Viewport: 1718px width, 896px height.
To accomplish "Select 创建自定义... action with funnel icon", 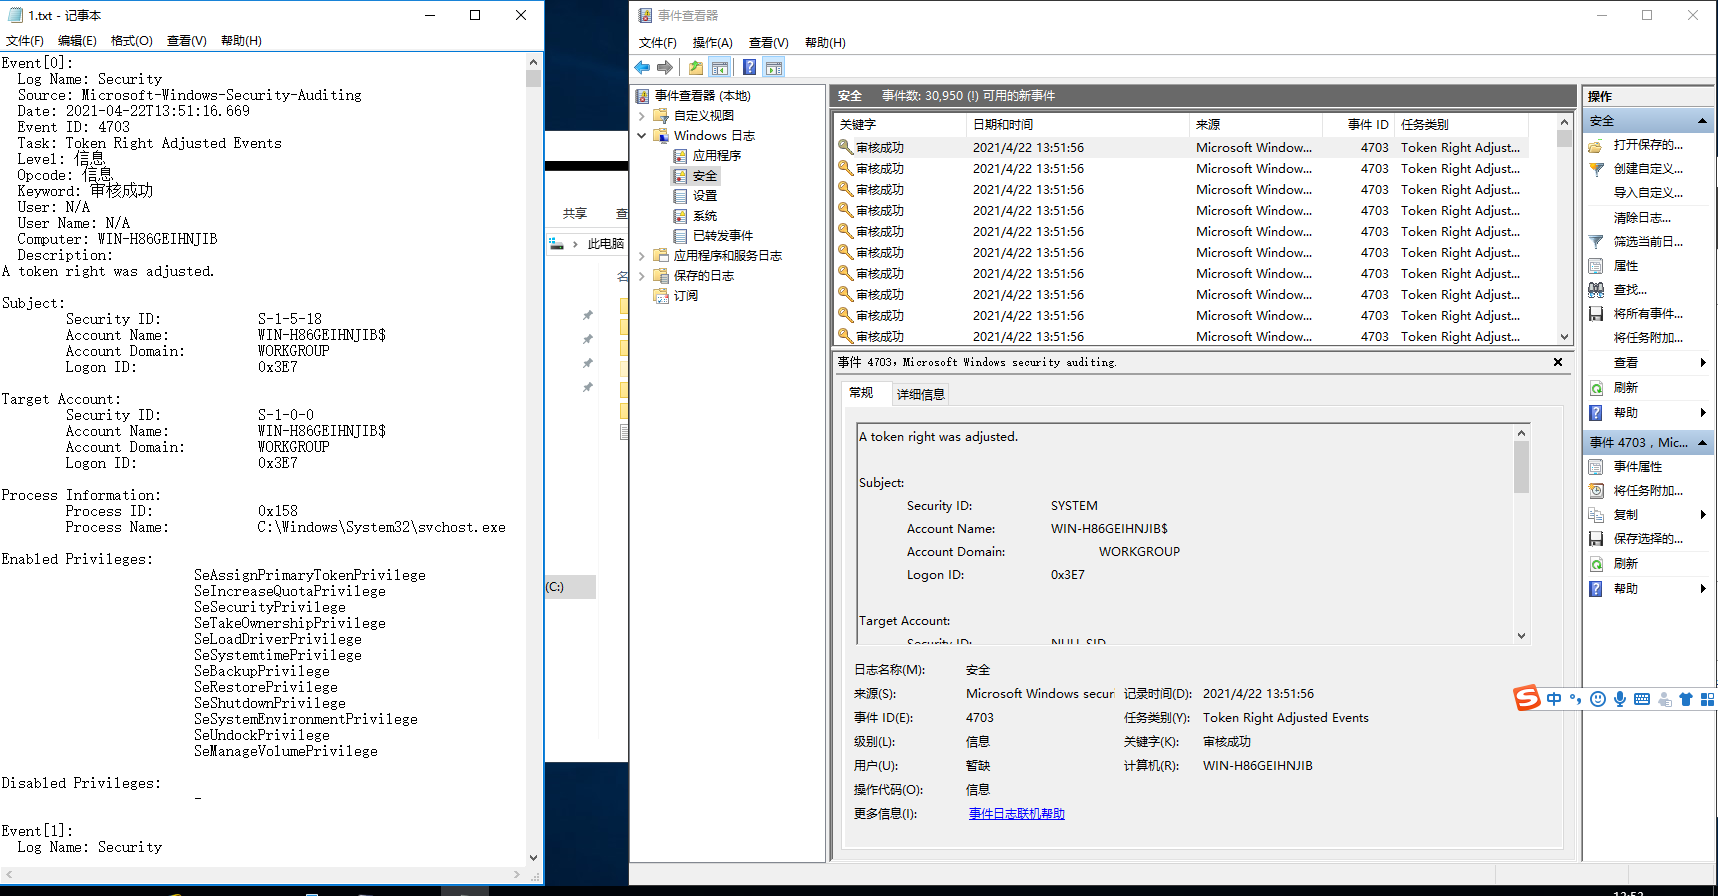I will click(x=1648, y=169).
